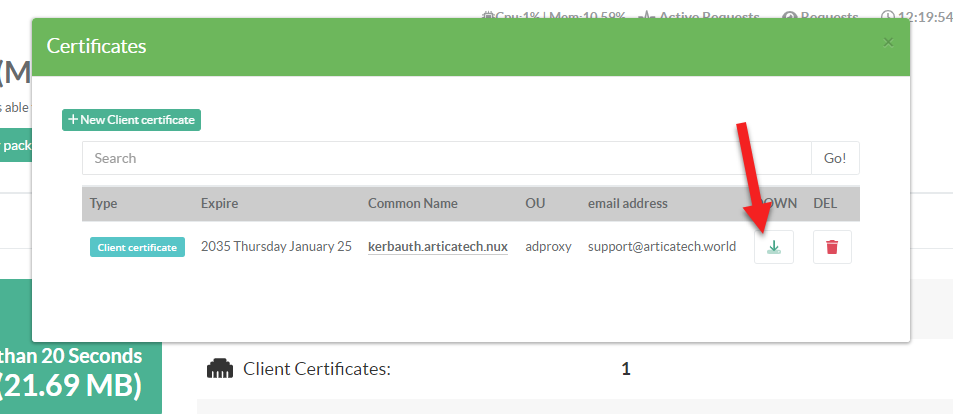The width and height of the screenshot is (953, 414).
Task: Click the OU column header
Action: point(535,203)
